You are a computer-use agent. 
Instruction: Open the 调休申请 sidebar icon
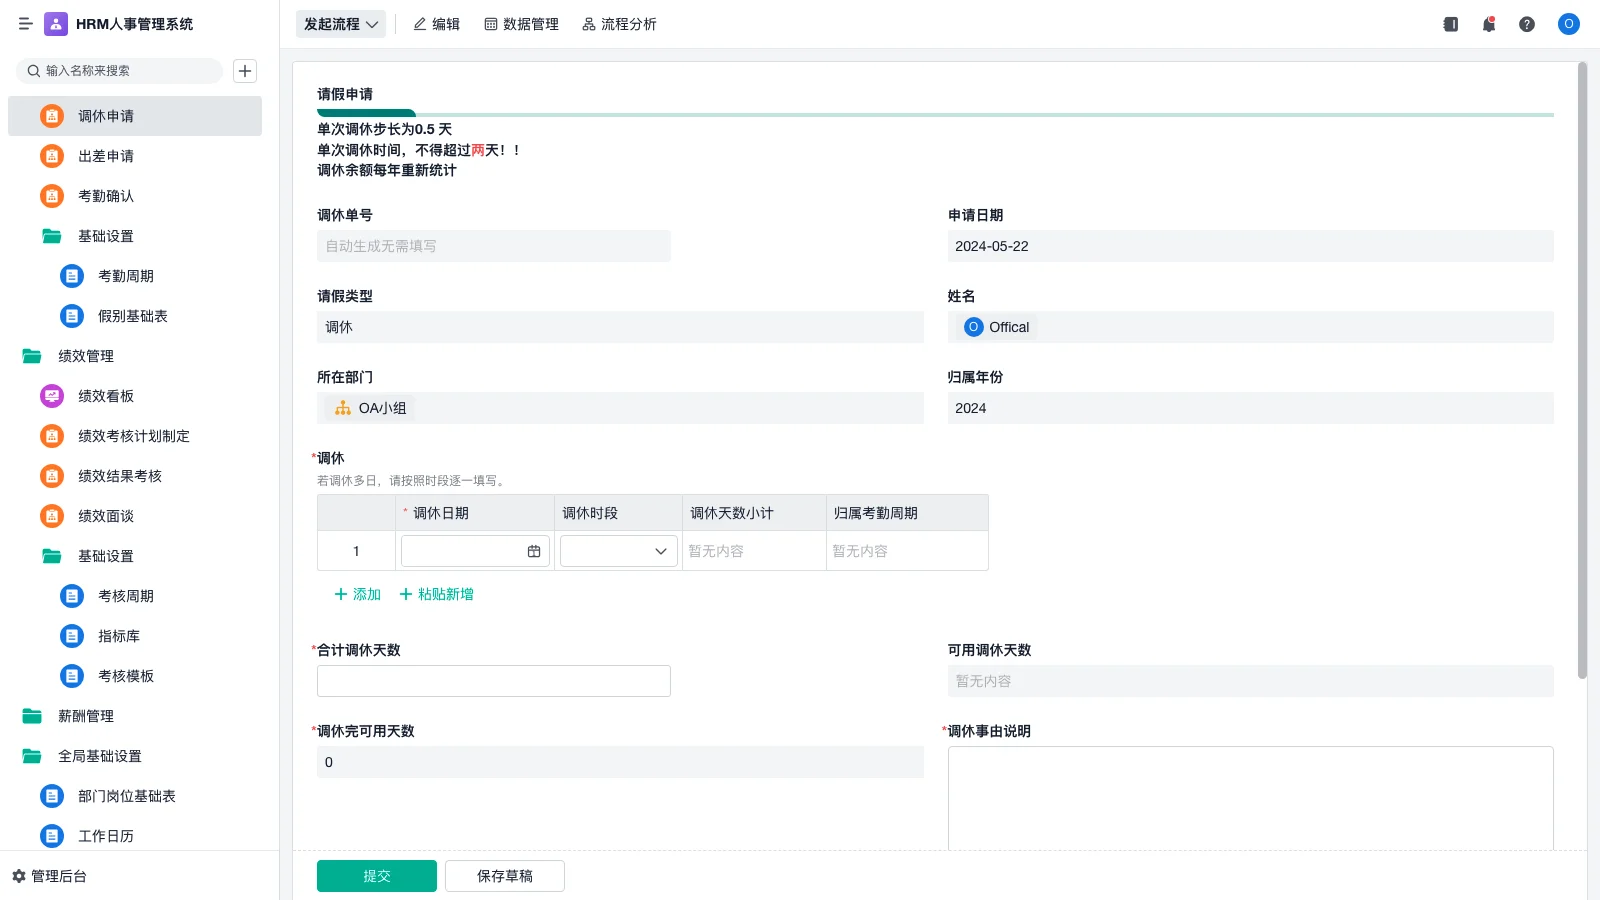(52, 115)
